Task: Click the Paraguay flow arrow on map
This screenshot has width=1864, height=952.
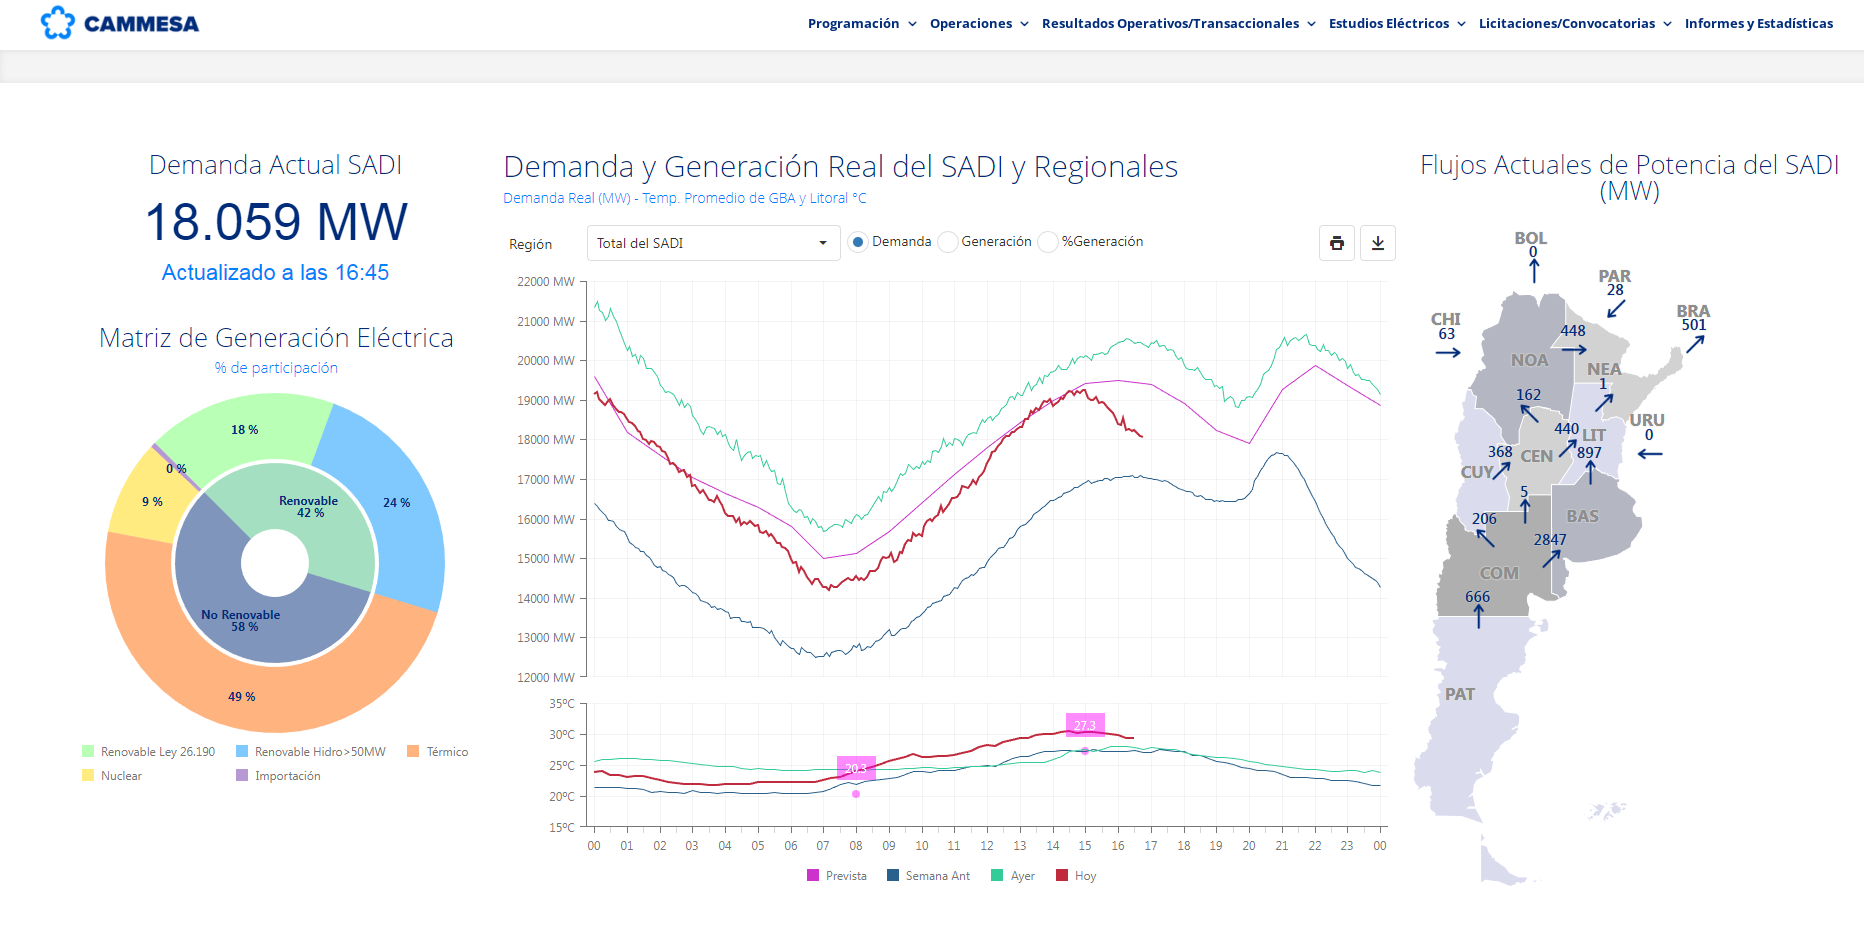Action: coord(1616,309)
